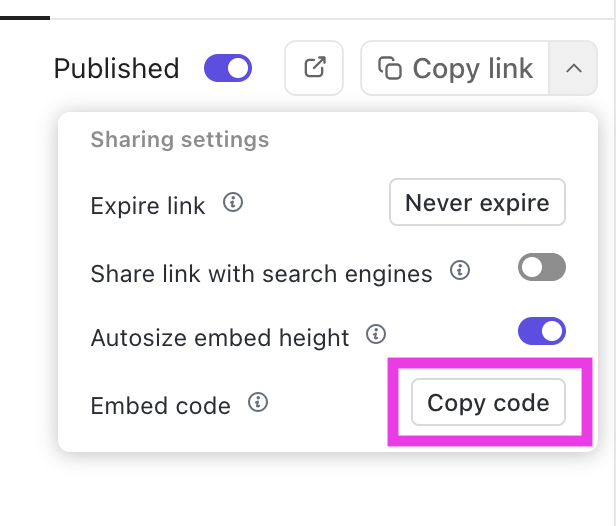Click the Autosize embed height label
The width and height of the screenshot is (616, 526).
[x=220, y=338]
